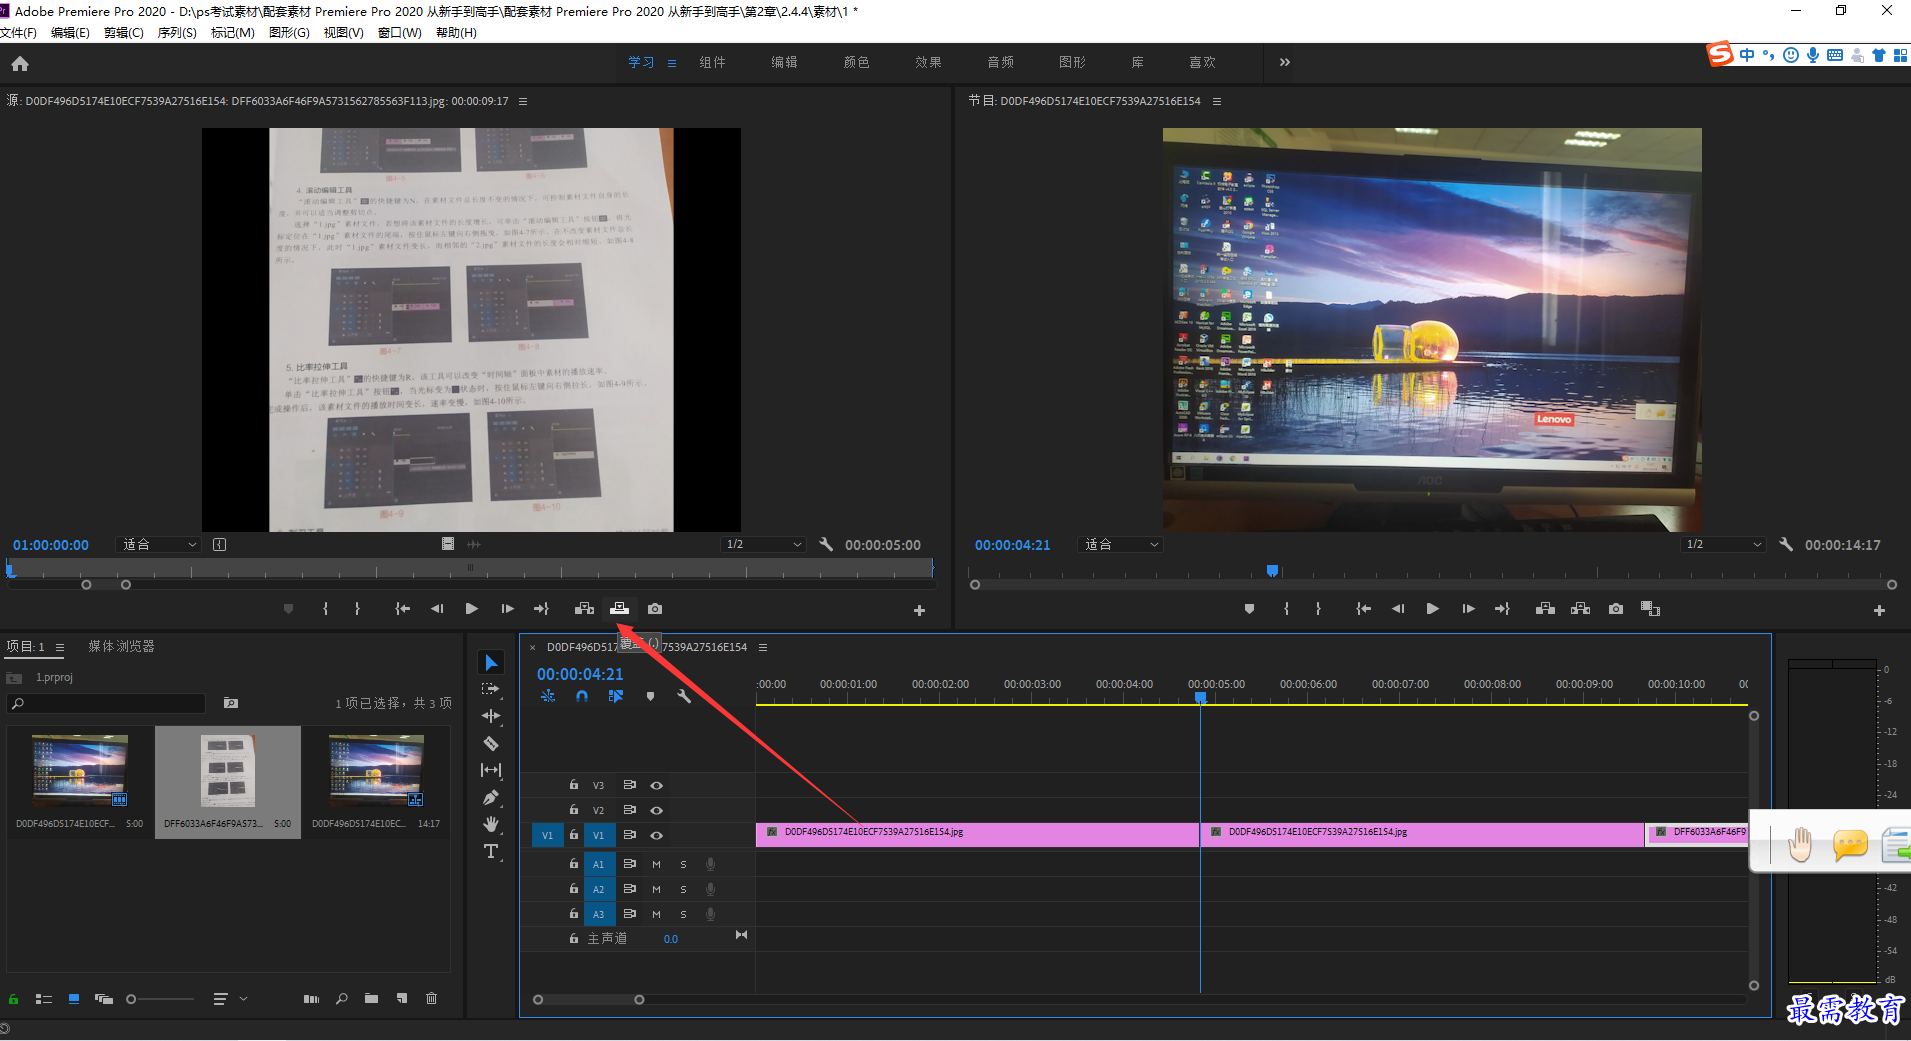
Task: Select the Slip tool
Action: pos(491,770)
